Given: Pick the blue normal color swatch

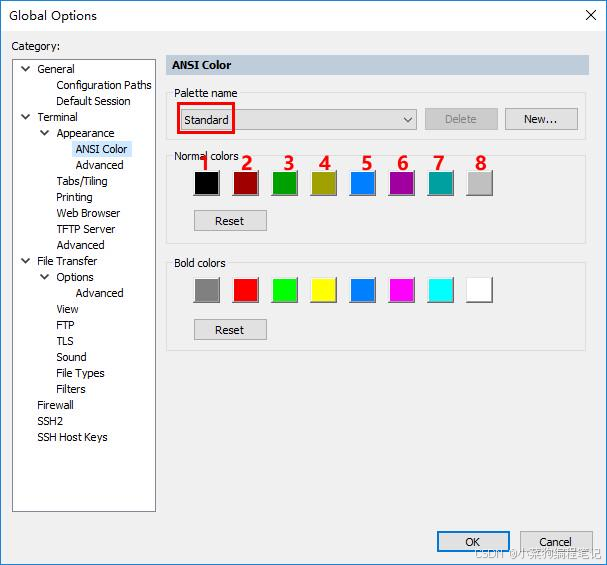Looking at the screenshot, I should tap(362, 183).
